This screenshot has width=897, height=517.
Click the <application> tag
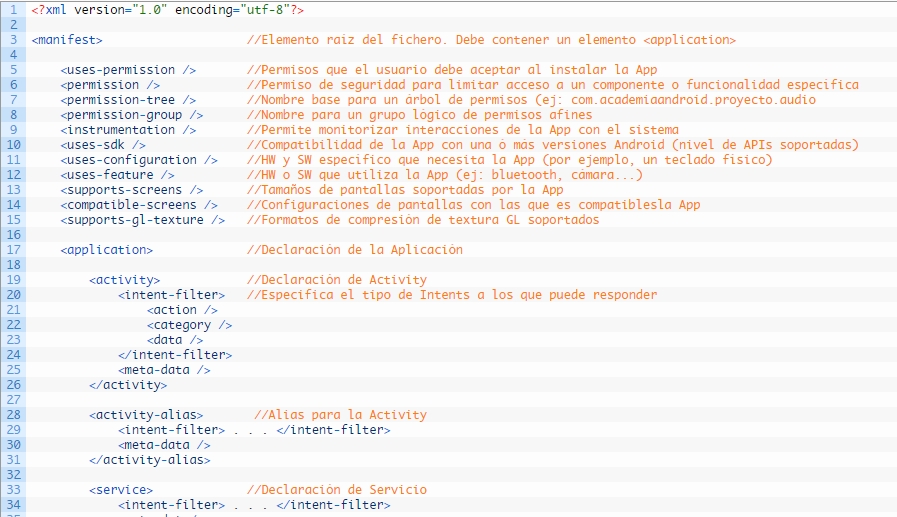106,250
